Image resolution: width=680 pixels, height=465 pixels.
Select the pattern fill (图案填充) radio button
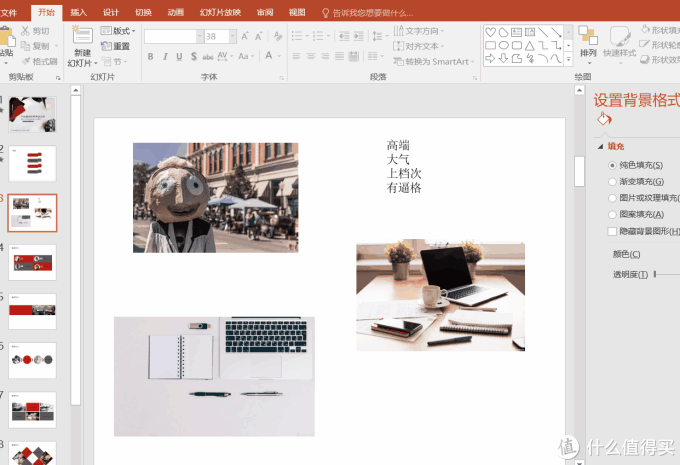[x=612, y=214]
